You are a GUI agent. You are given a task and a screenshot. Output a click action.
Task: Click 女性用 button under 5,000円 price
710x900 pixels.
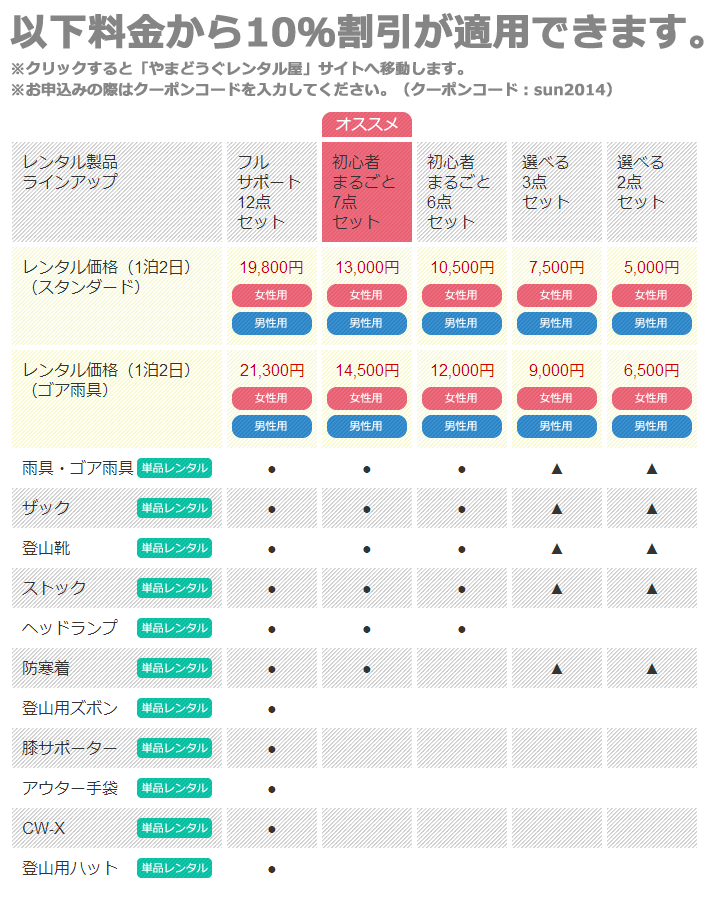click(651, 295)
